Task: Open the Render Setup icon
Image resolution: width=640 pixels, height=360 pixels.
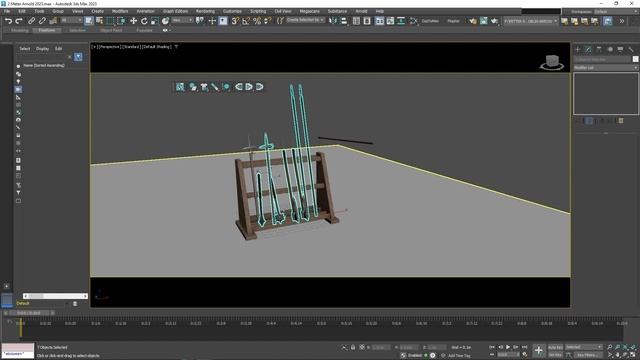Action: 473,21
